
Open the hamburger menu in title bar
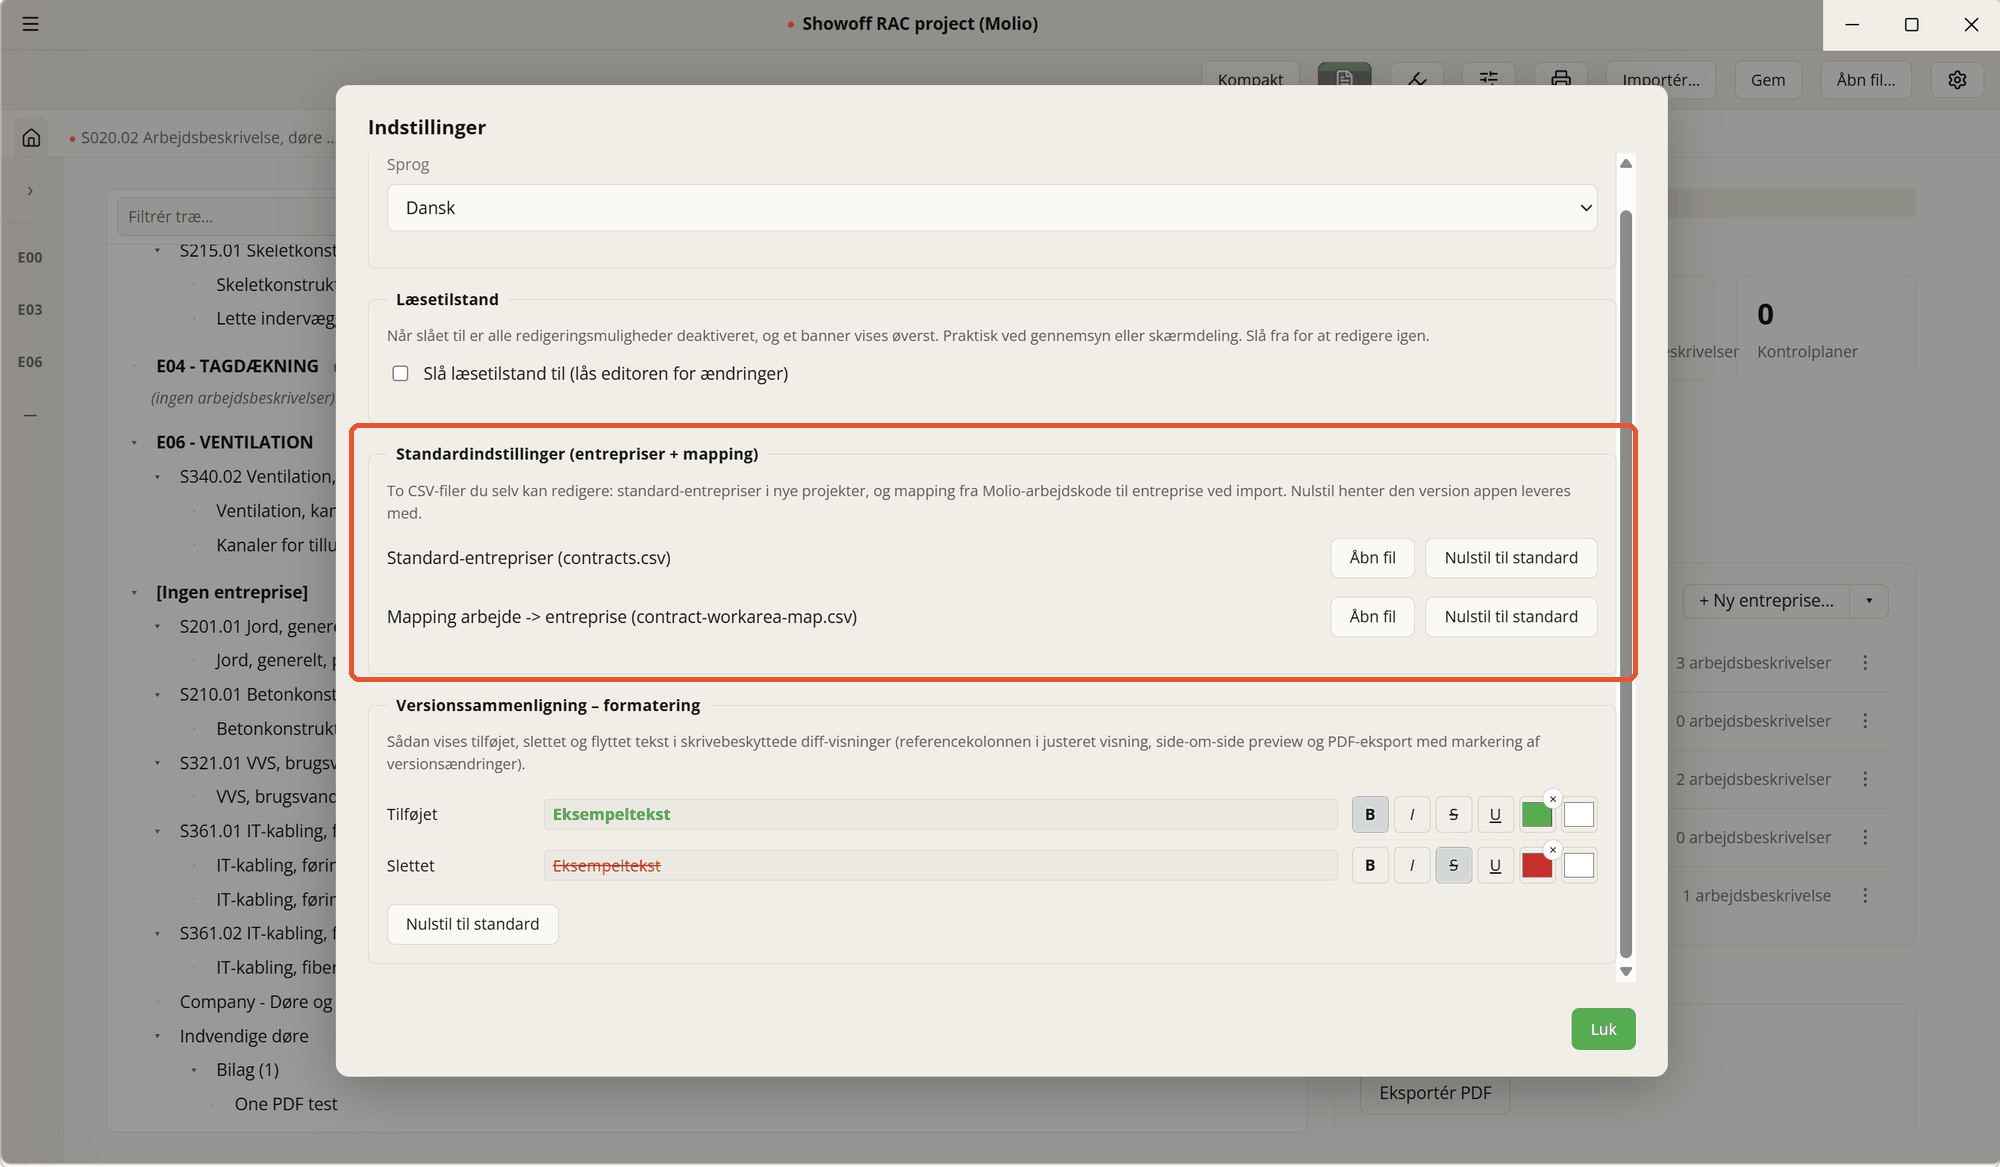click(30, 24)
